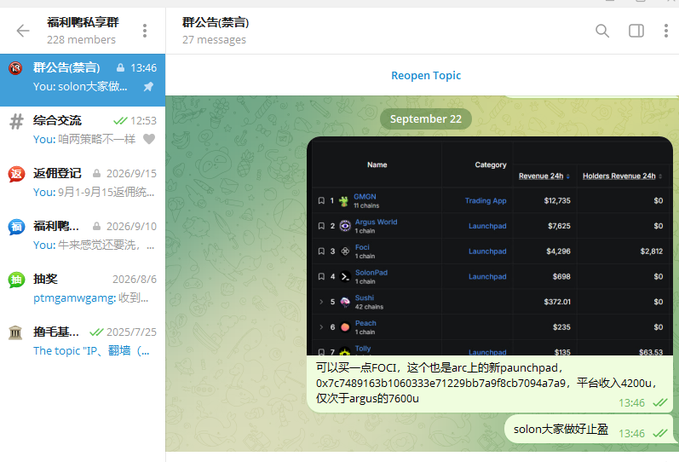Open group info via 福利鸭私享群 title
679x462 pixels.
[x=83, y=22]
